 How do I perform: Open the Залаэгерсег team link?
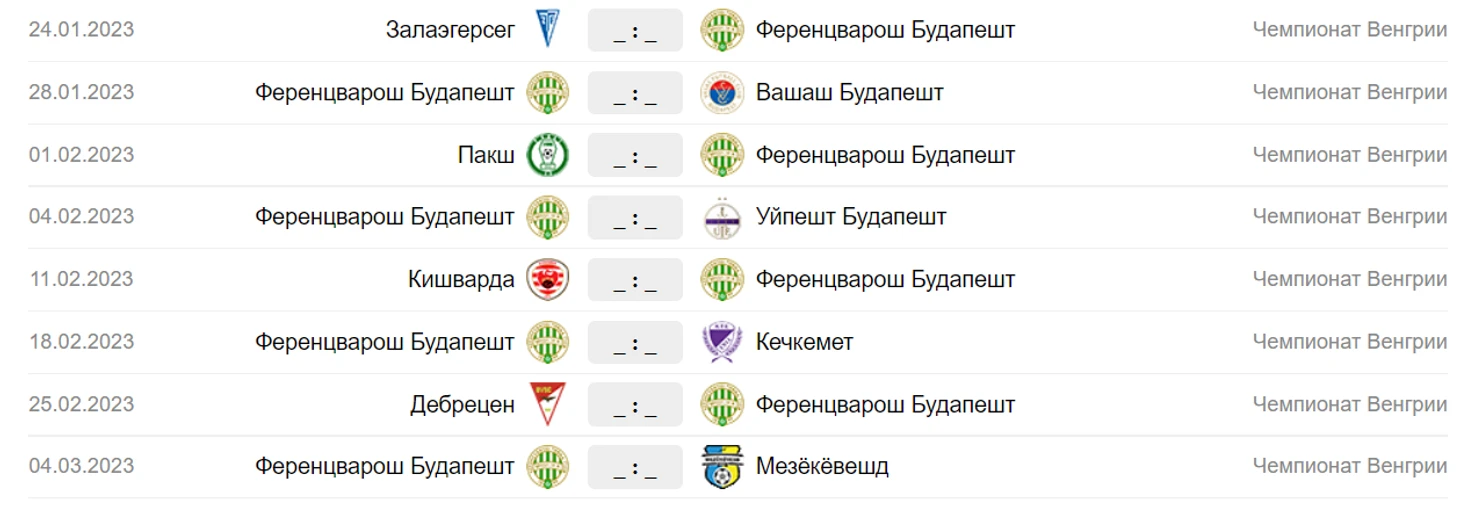point(451,30)
